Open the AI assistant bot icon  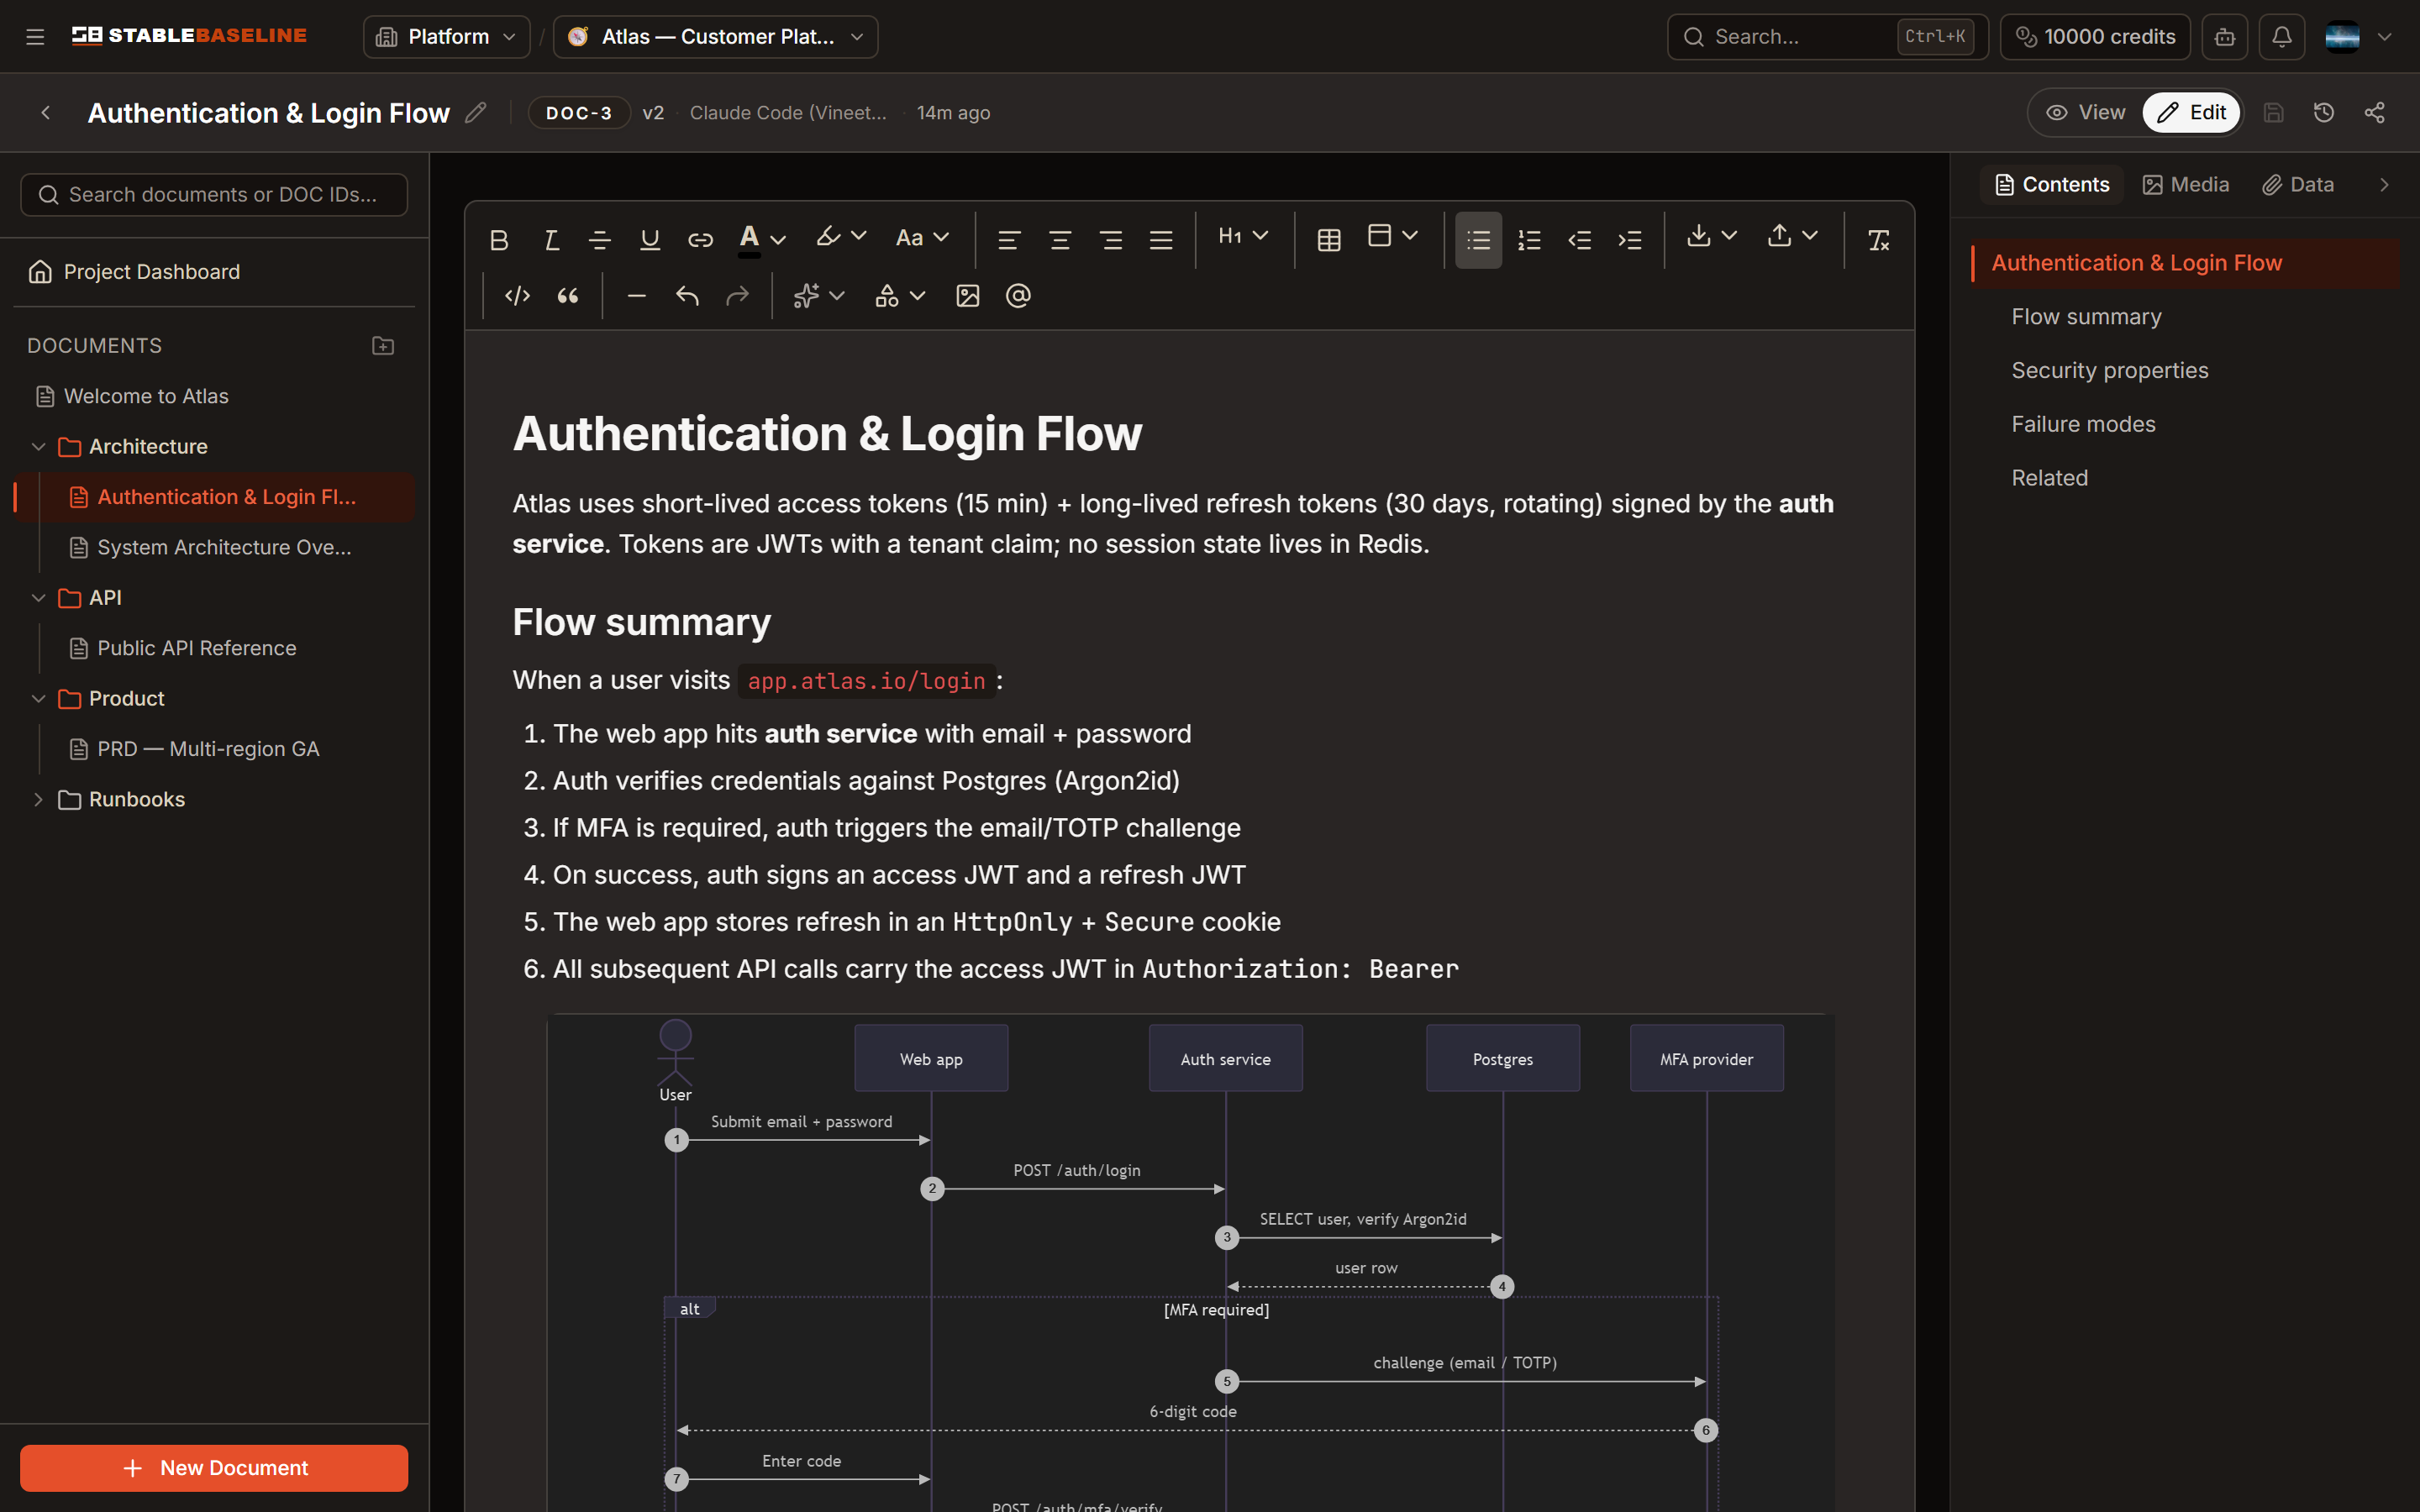2225,37
